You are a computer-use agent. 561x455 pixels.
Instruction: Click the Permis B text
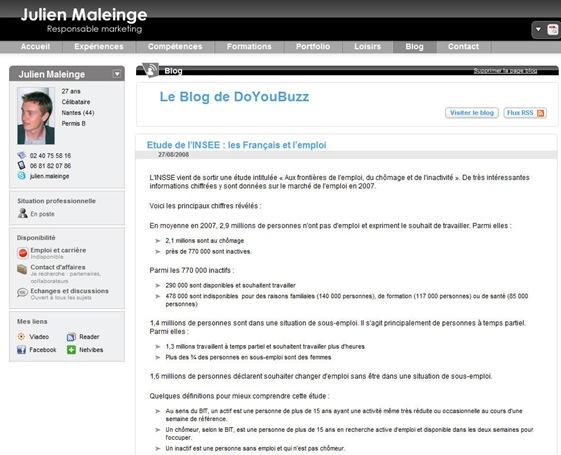coord(73,123)
